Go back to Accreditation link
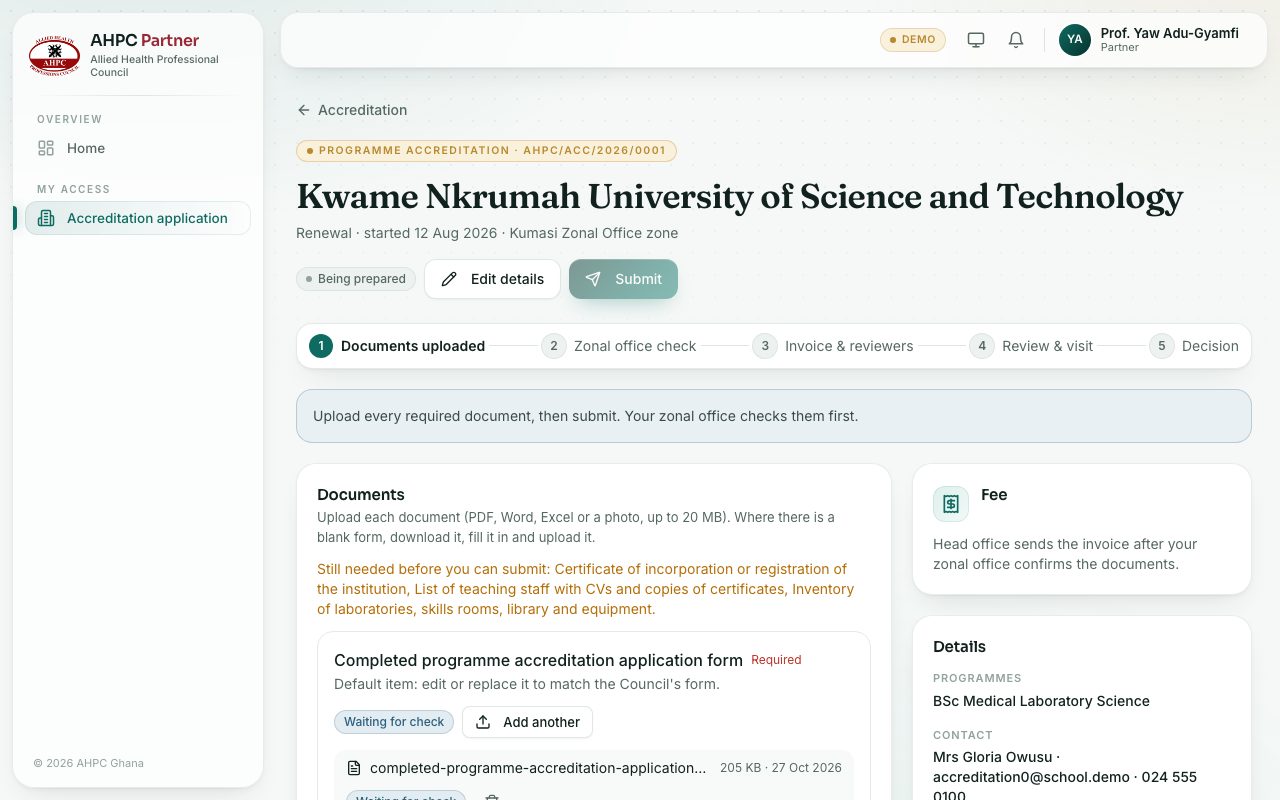This screenshot has height=800, width=1280. 352,110
